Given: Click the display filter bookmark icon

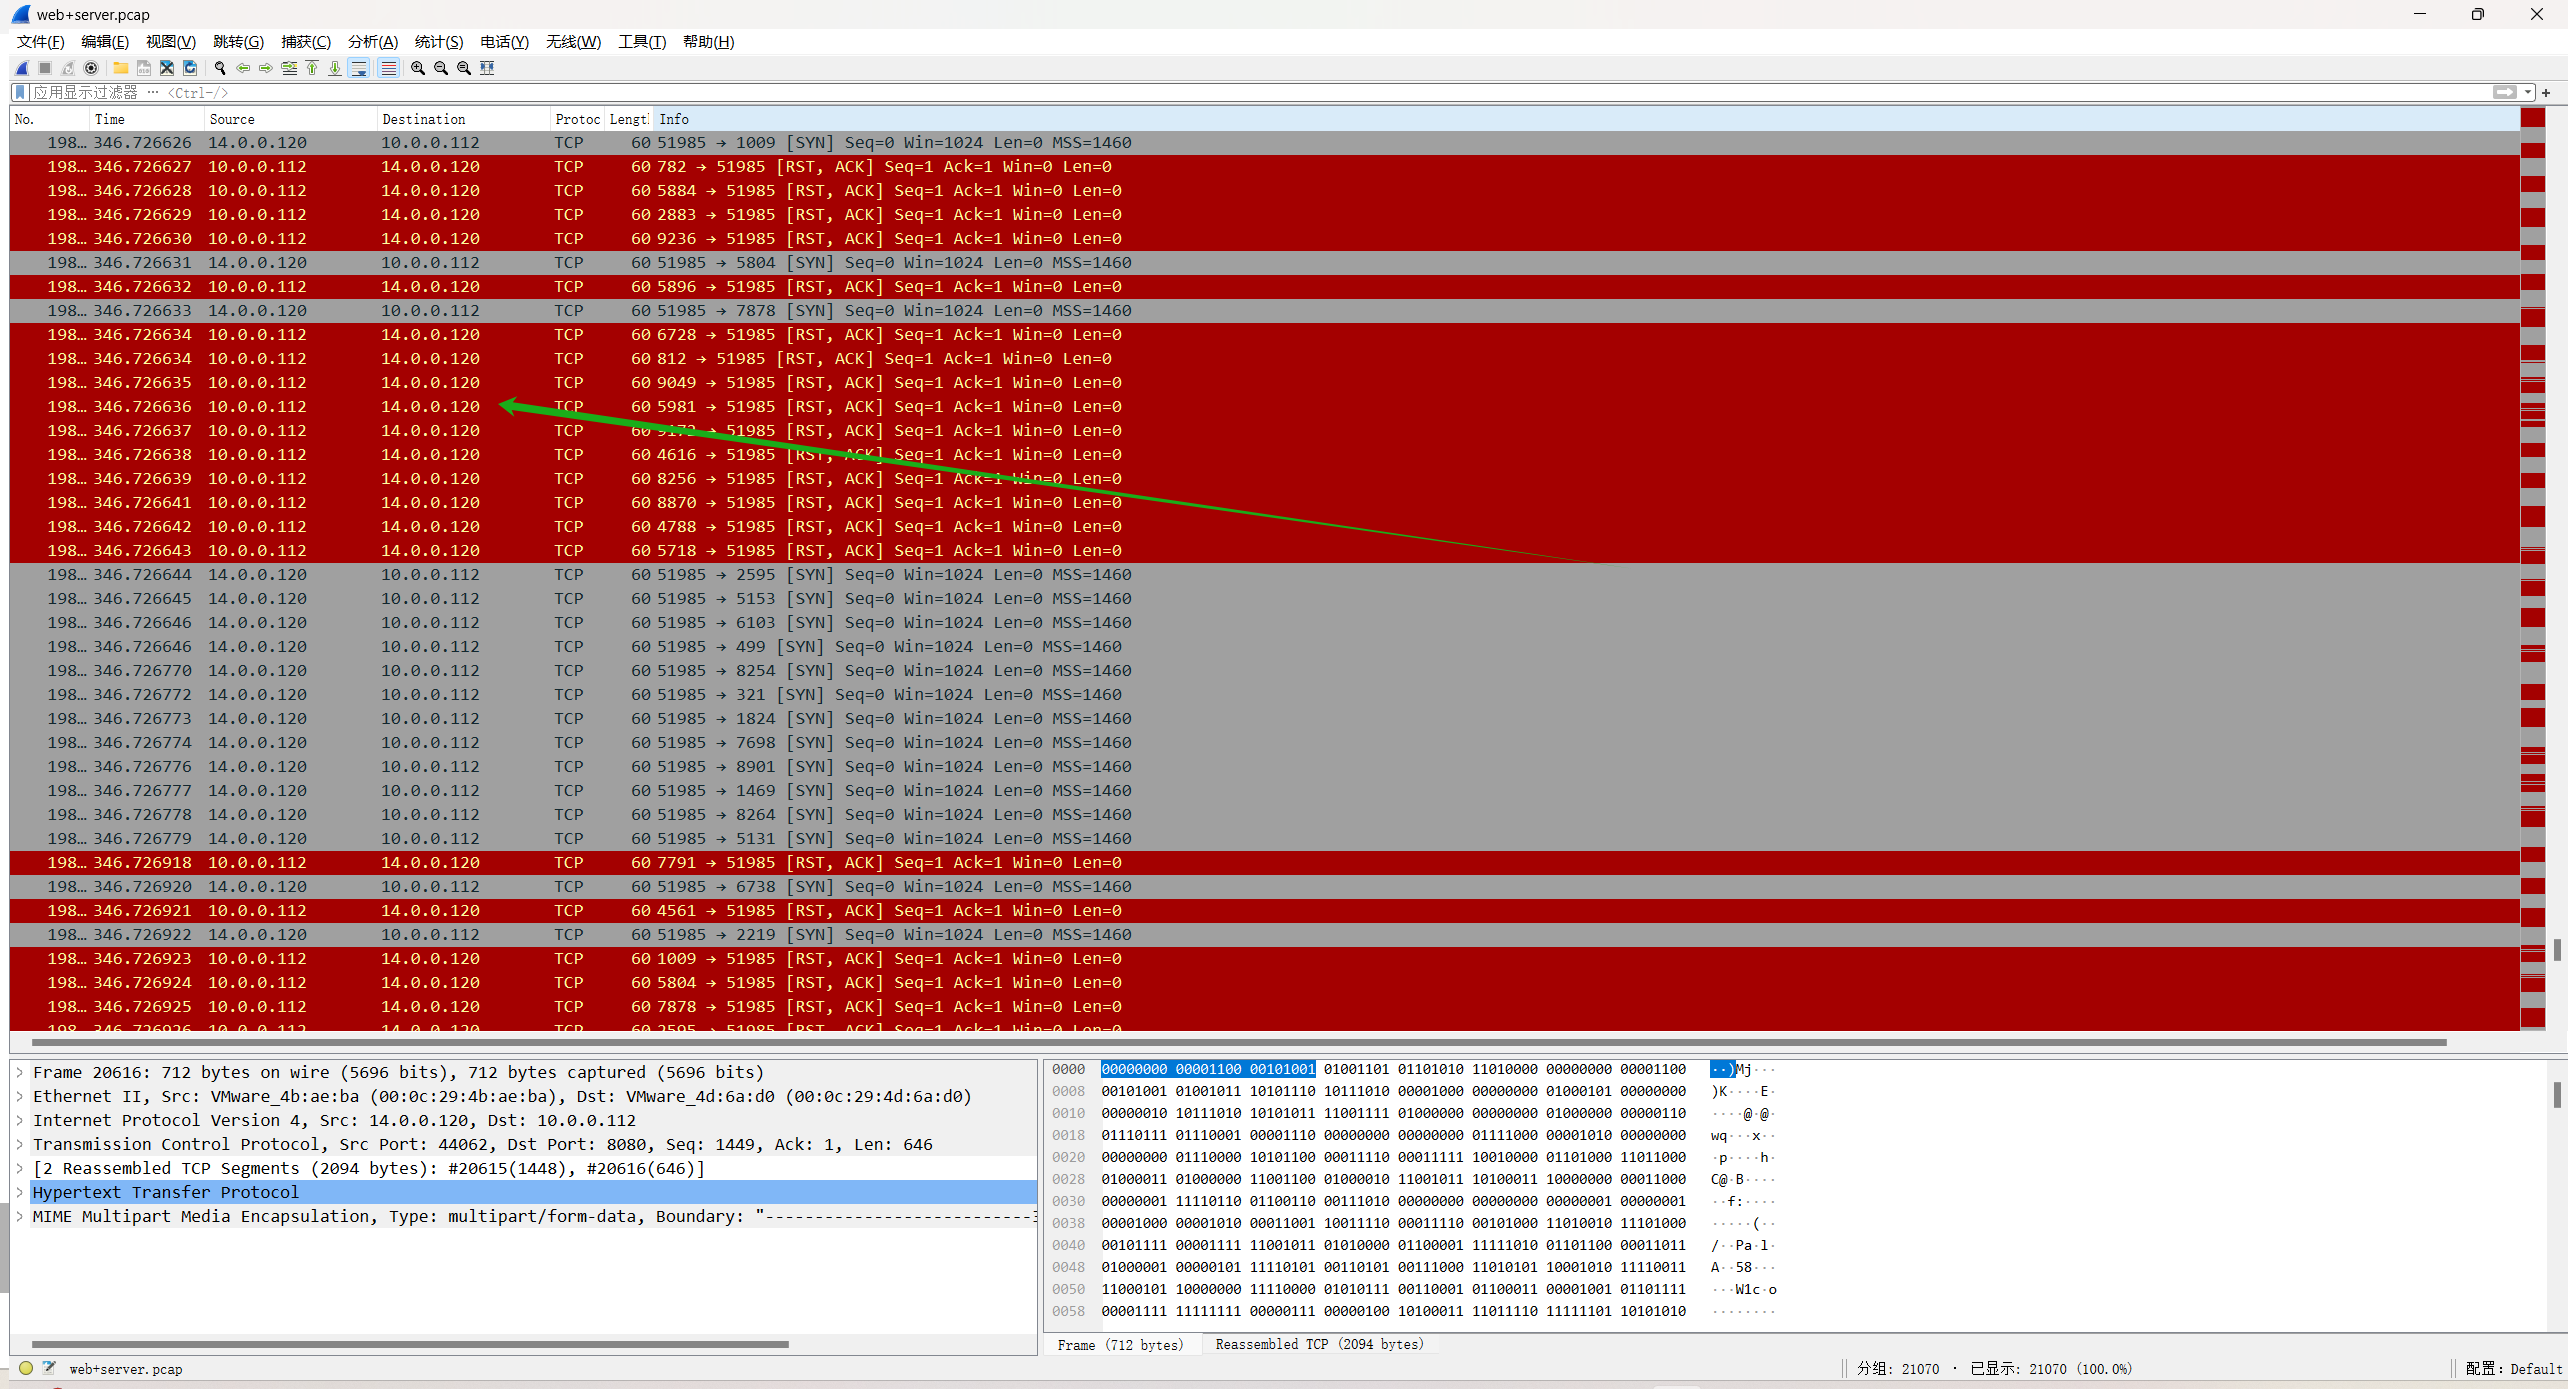Looking at the screenshot, I should [20, 92].
